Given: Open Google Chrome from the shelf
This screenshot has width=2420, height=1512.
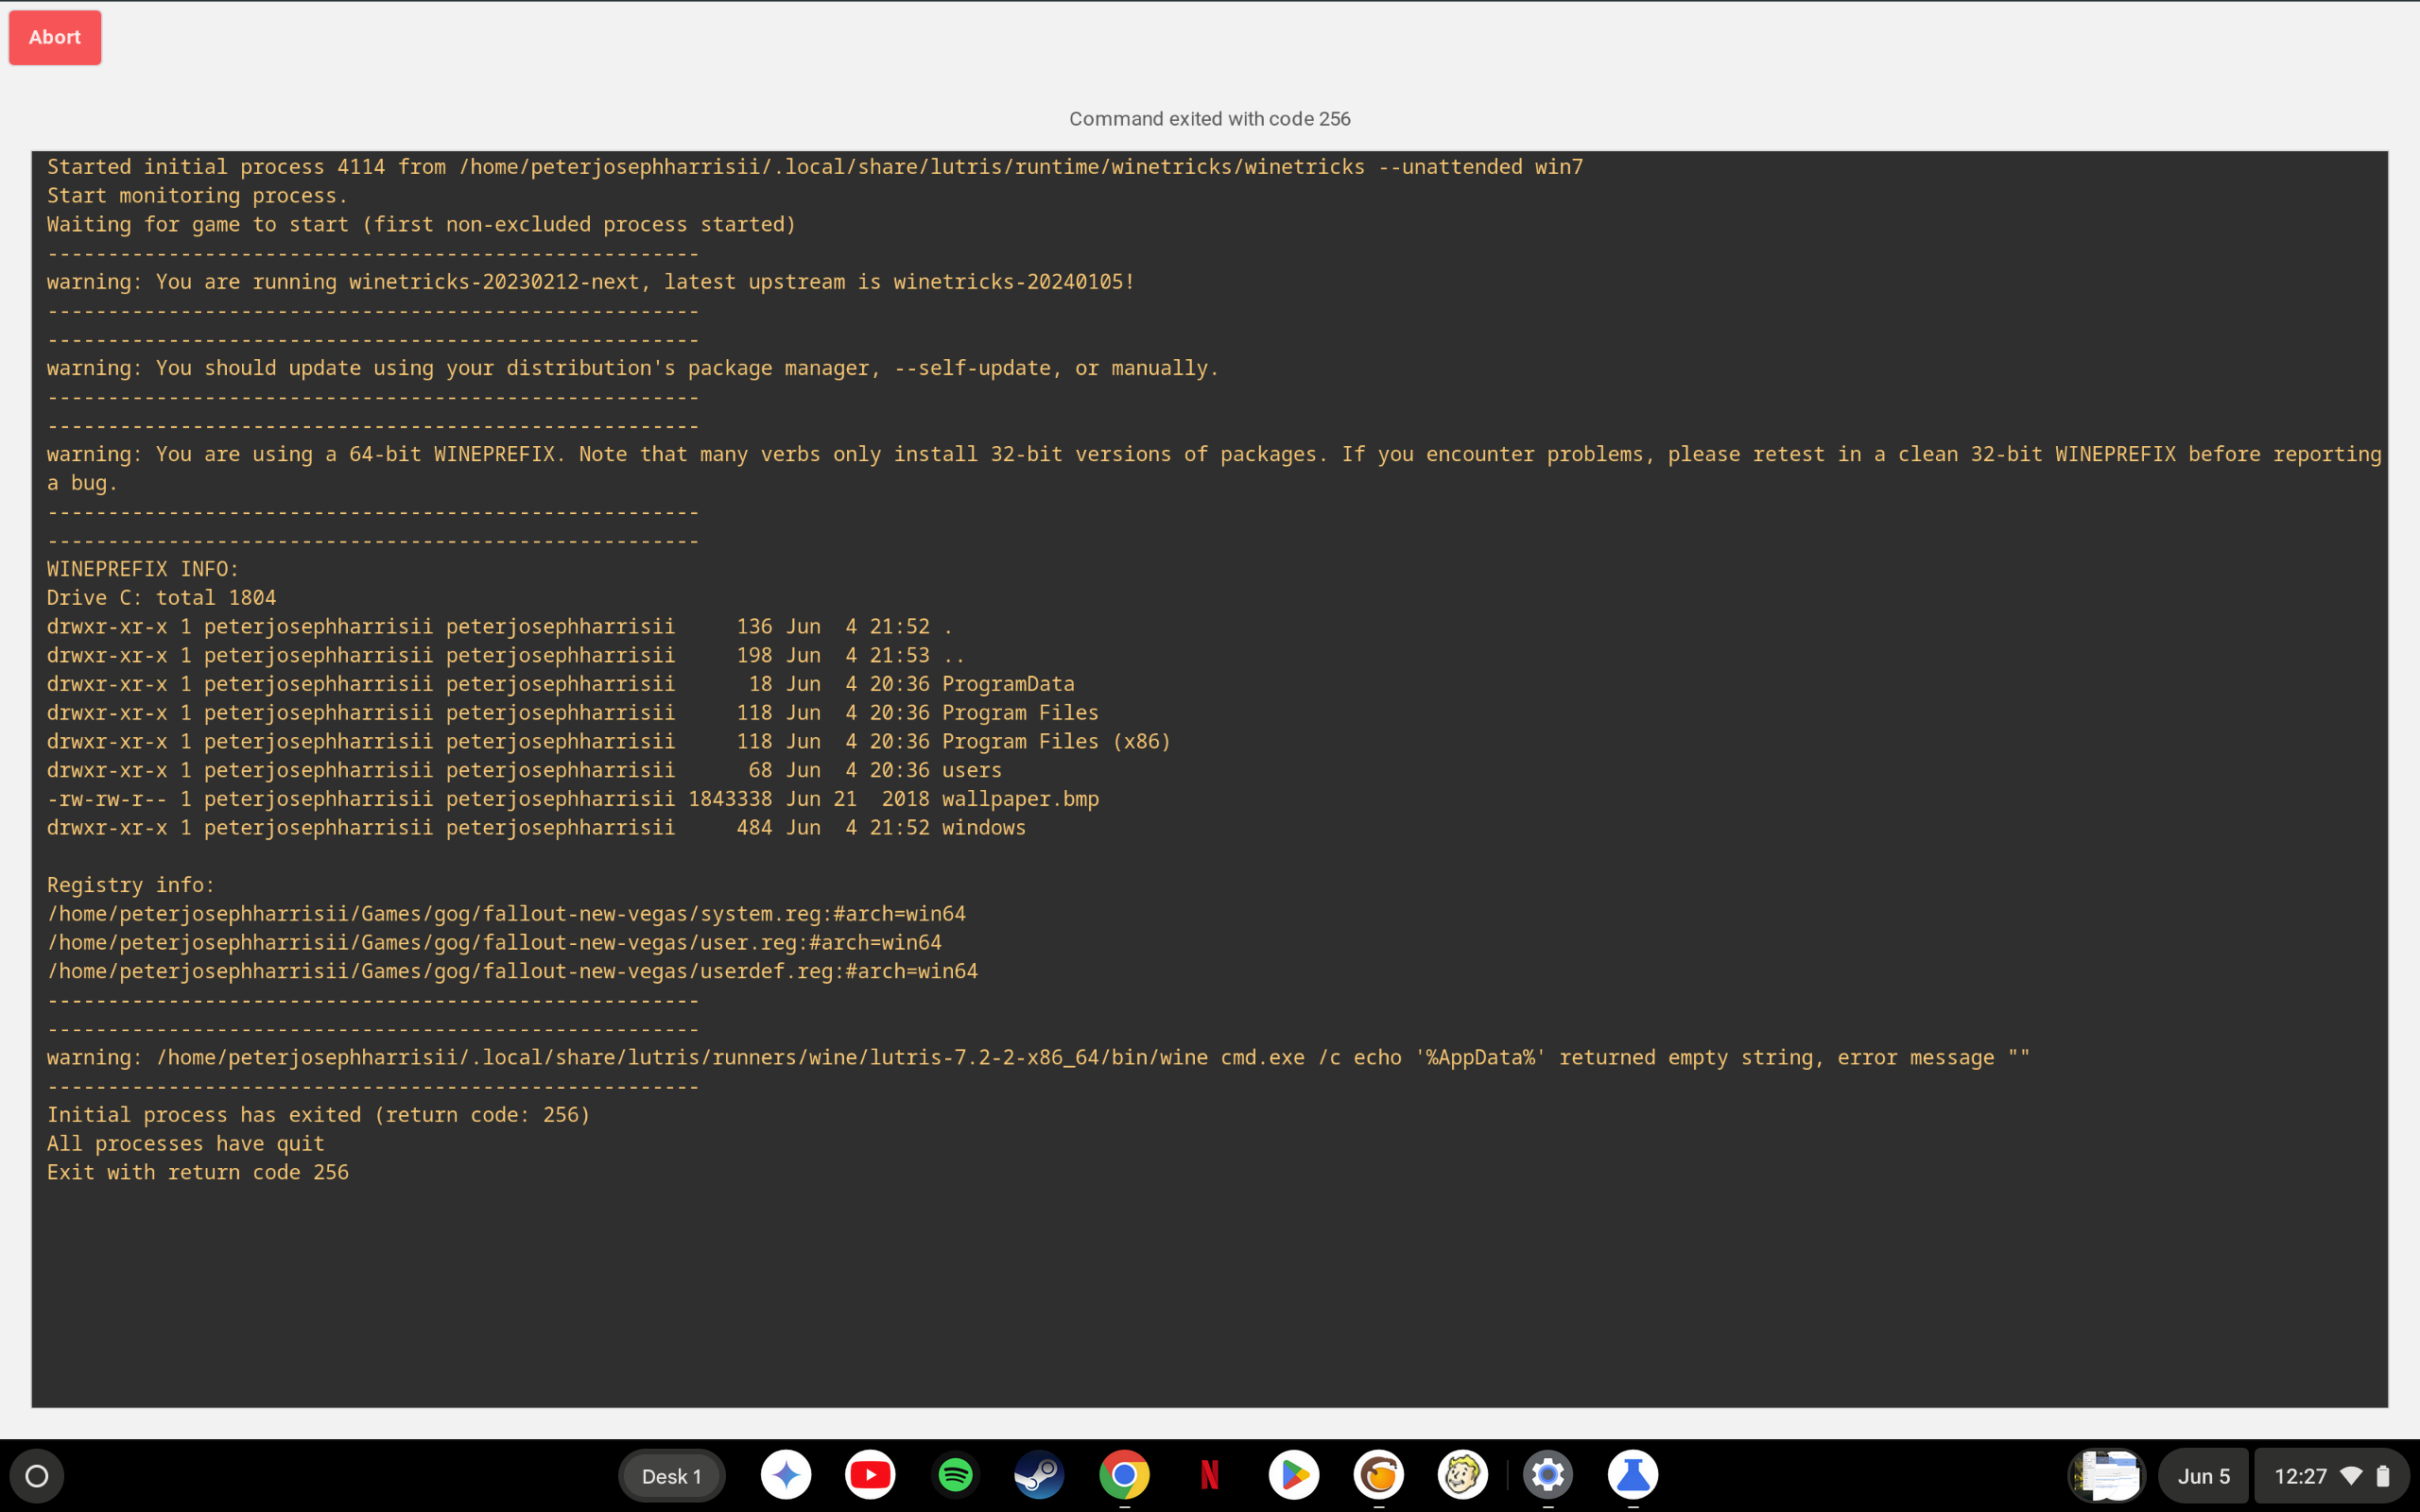Looking at the screenshot, I should click(1124, 1475).
